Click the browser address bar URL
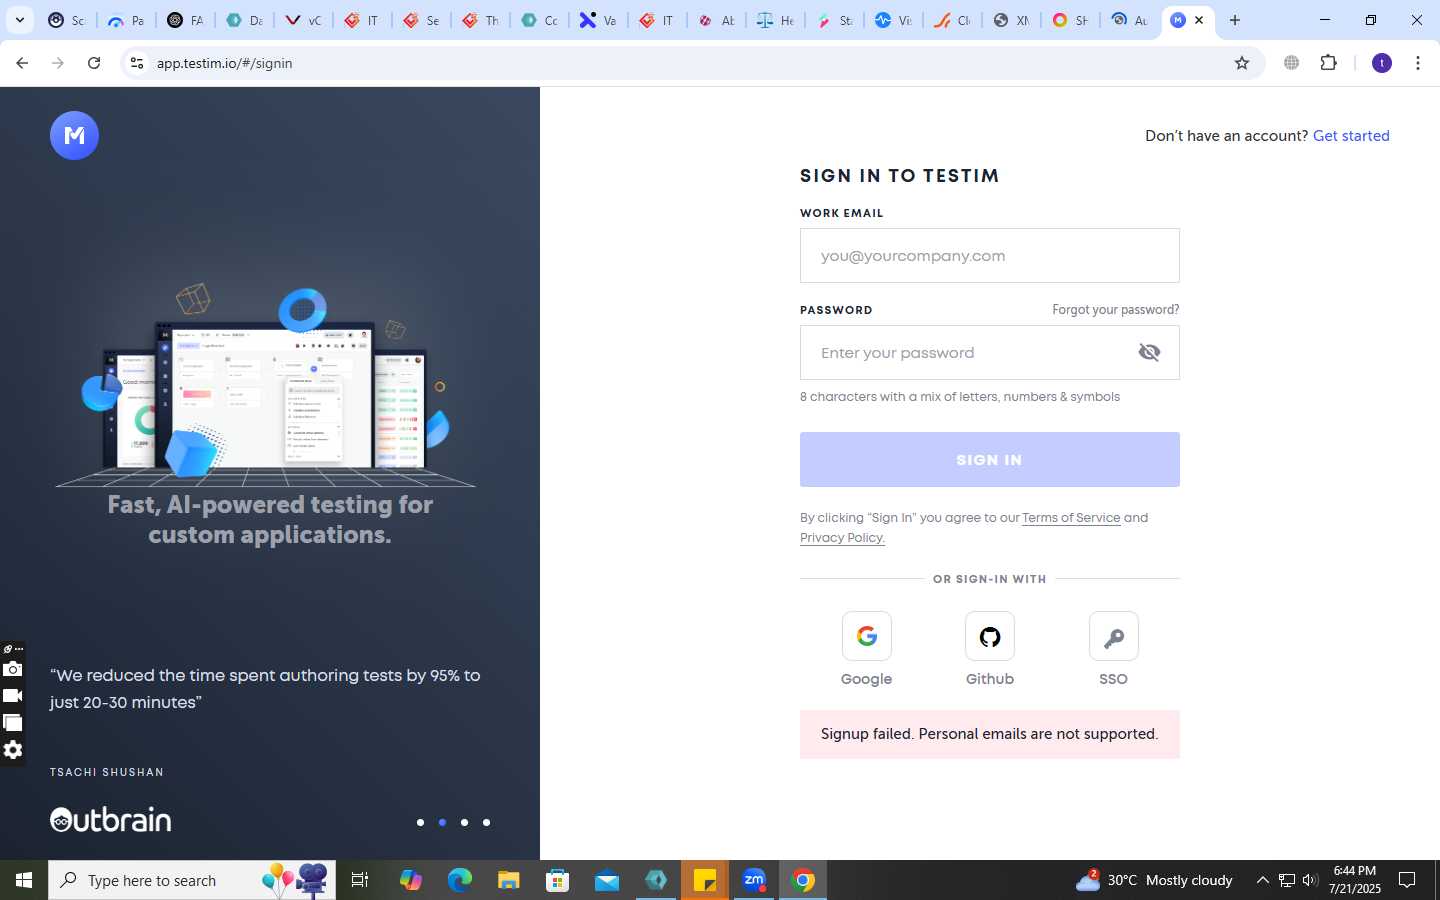Image resolution: width=1440 pixels, height=900 pixels. point(224,63)
